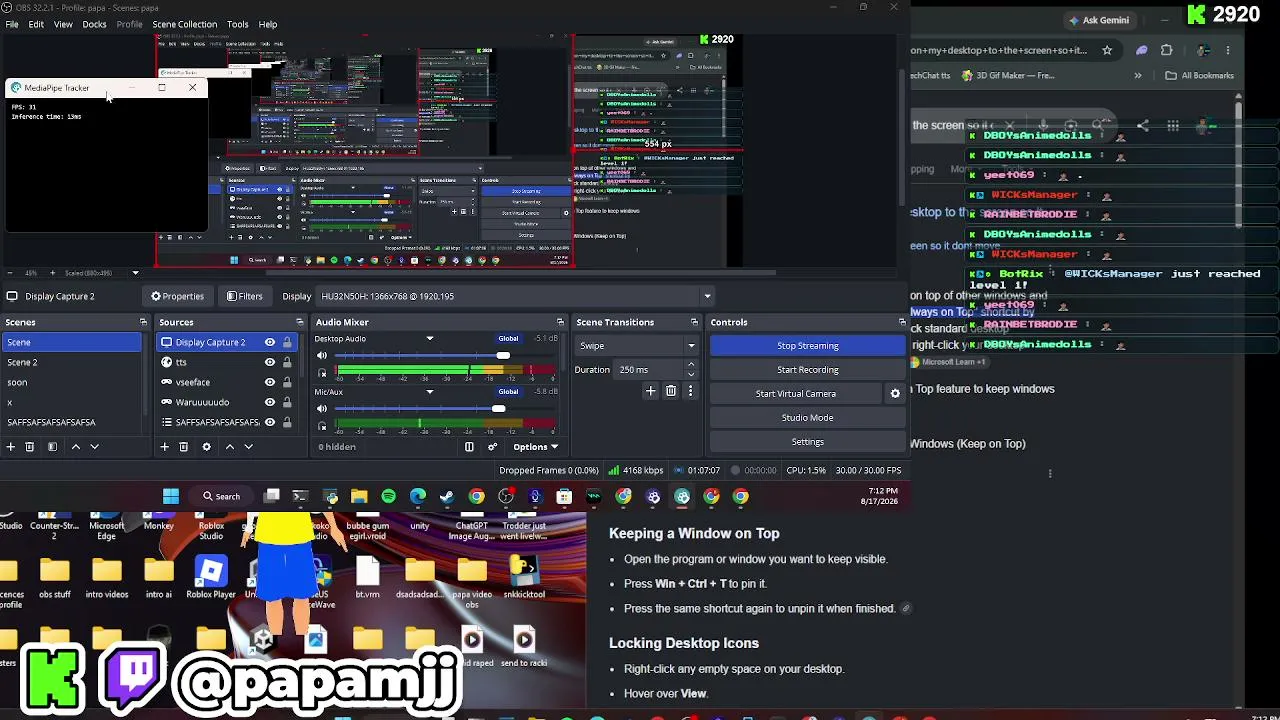The width and height of the screenshot is (1280, 720).
Task: Open Chrome extensions puzzle icon
Action: pyautogui.click(x=1166, y=50)
